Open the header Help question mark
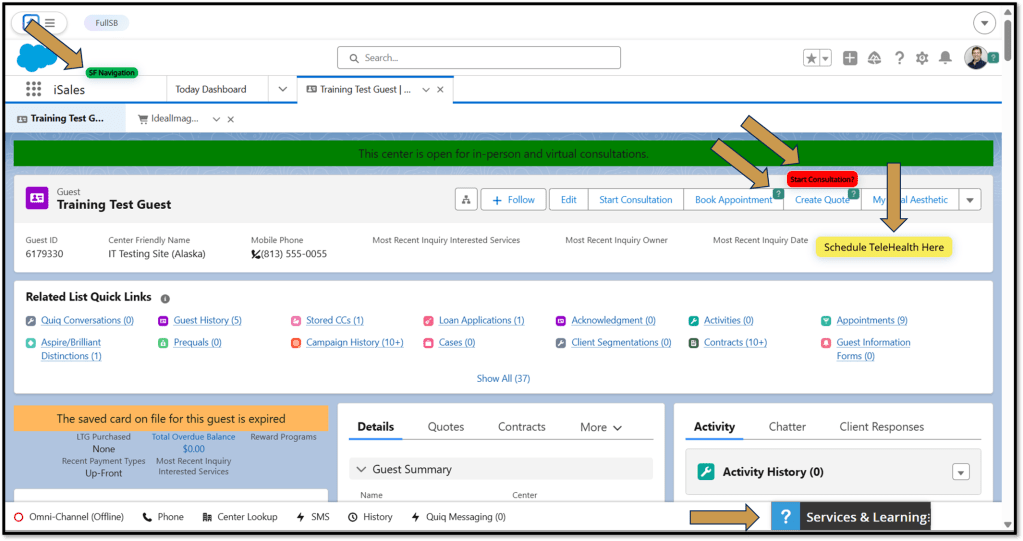This screenshot has width=1023, height=541. [x=899, y=58]
